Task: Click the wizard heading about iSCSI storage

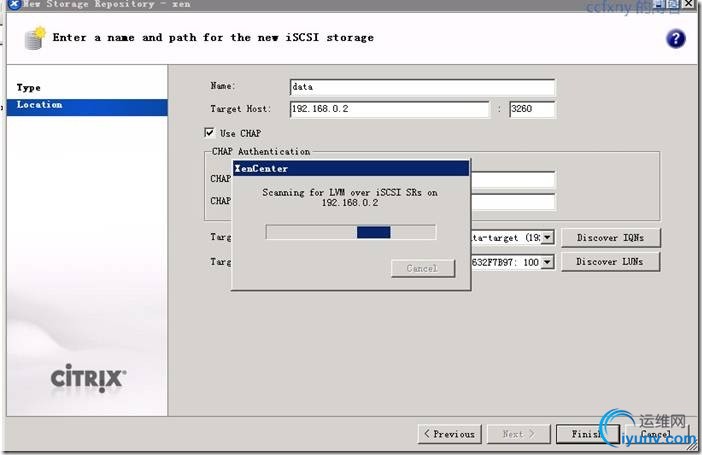Action: tap(213, 38)
